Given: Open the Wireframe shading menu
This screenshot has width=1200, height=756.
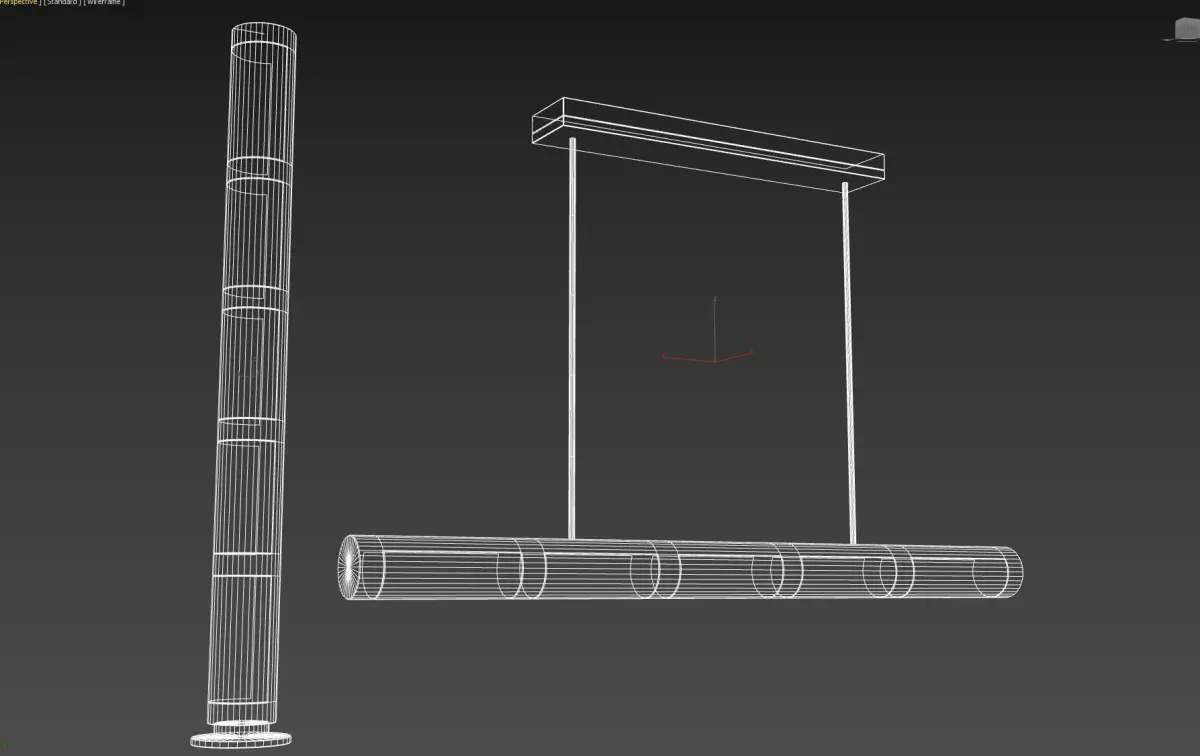Looking at the screenshot, I should (x=104, y=3).
